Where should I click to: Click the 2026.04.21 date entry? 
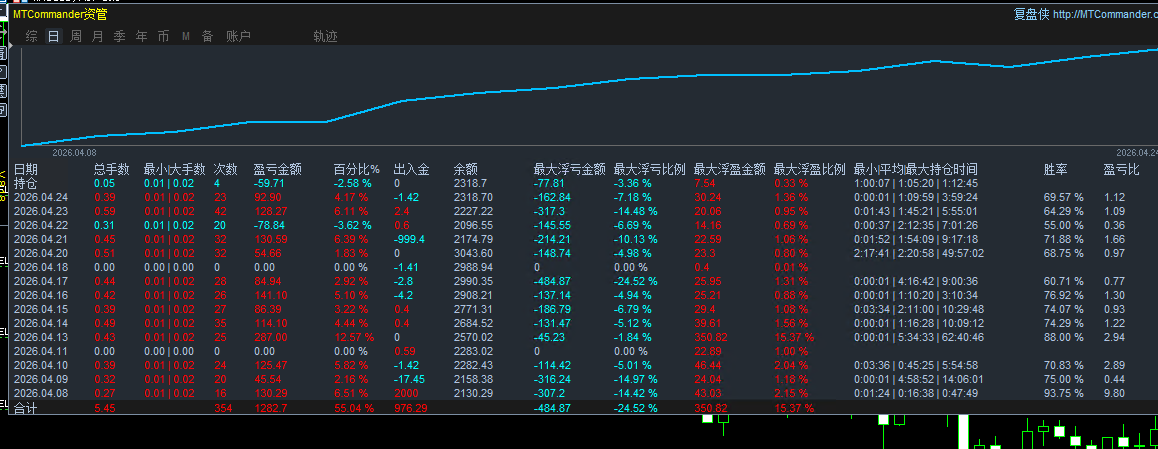[x=40, y=240]
